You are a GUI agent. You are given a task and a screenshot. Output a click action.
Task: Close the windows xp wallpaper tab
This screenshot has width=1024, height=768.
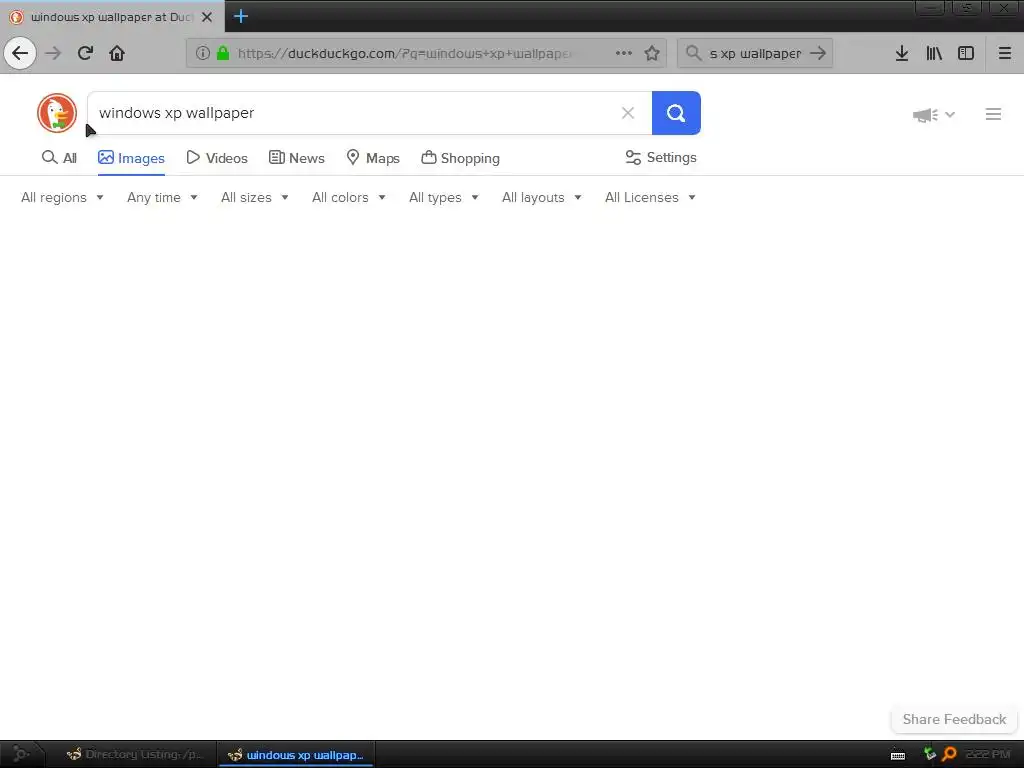pyautogui.click(x=207, y=17)
